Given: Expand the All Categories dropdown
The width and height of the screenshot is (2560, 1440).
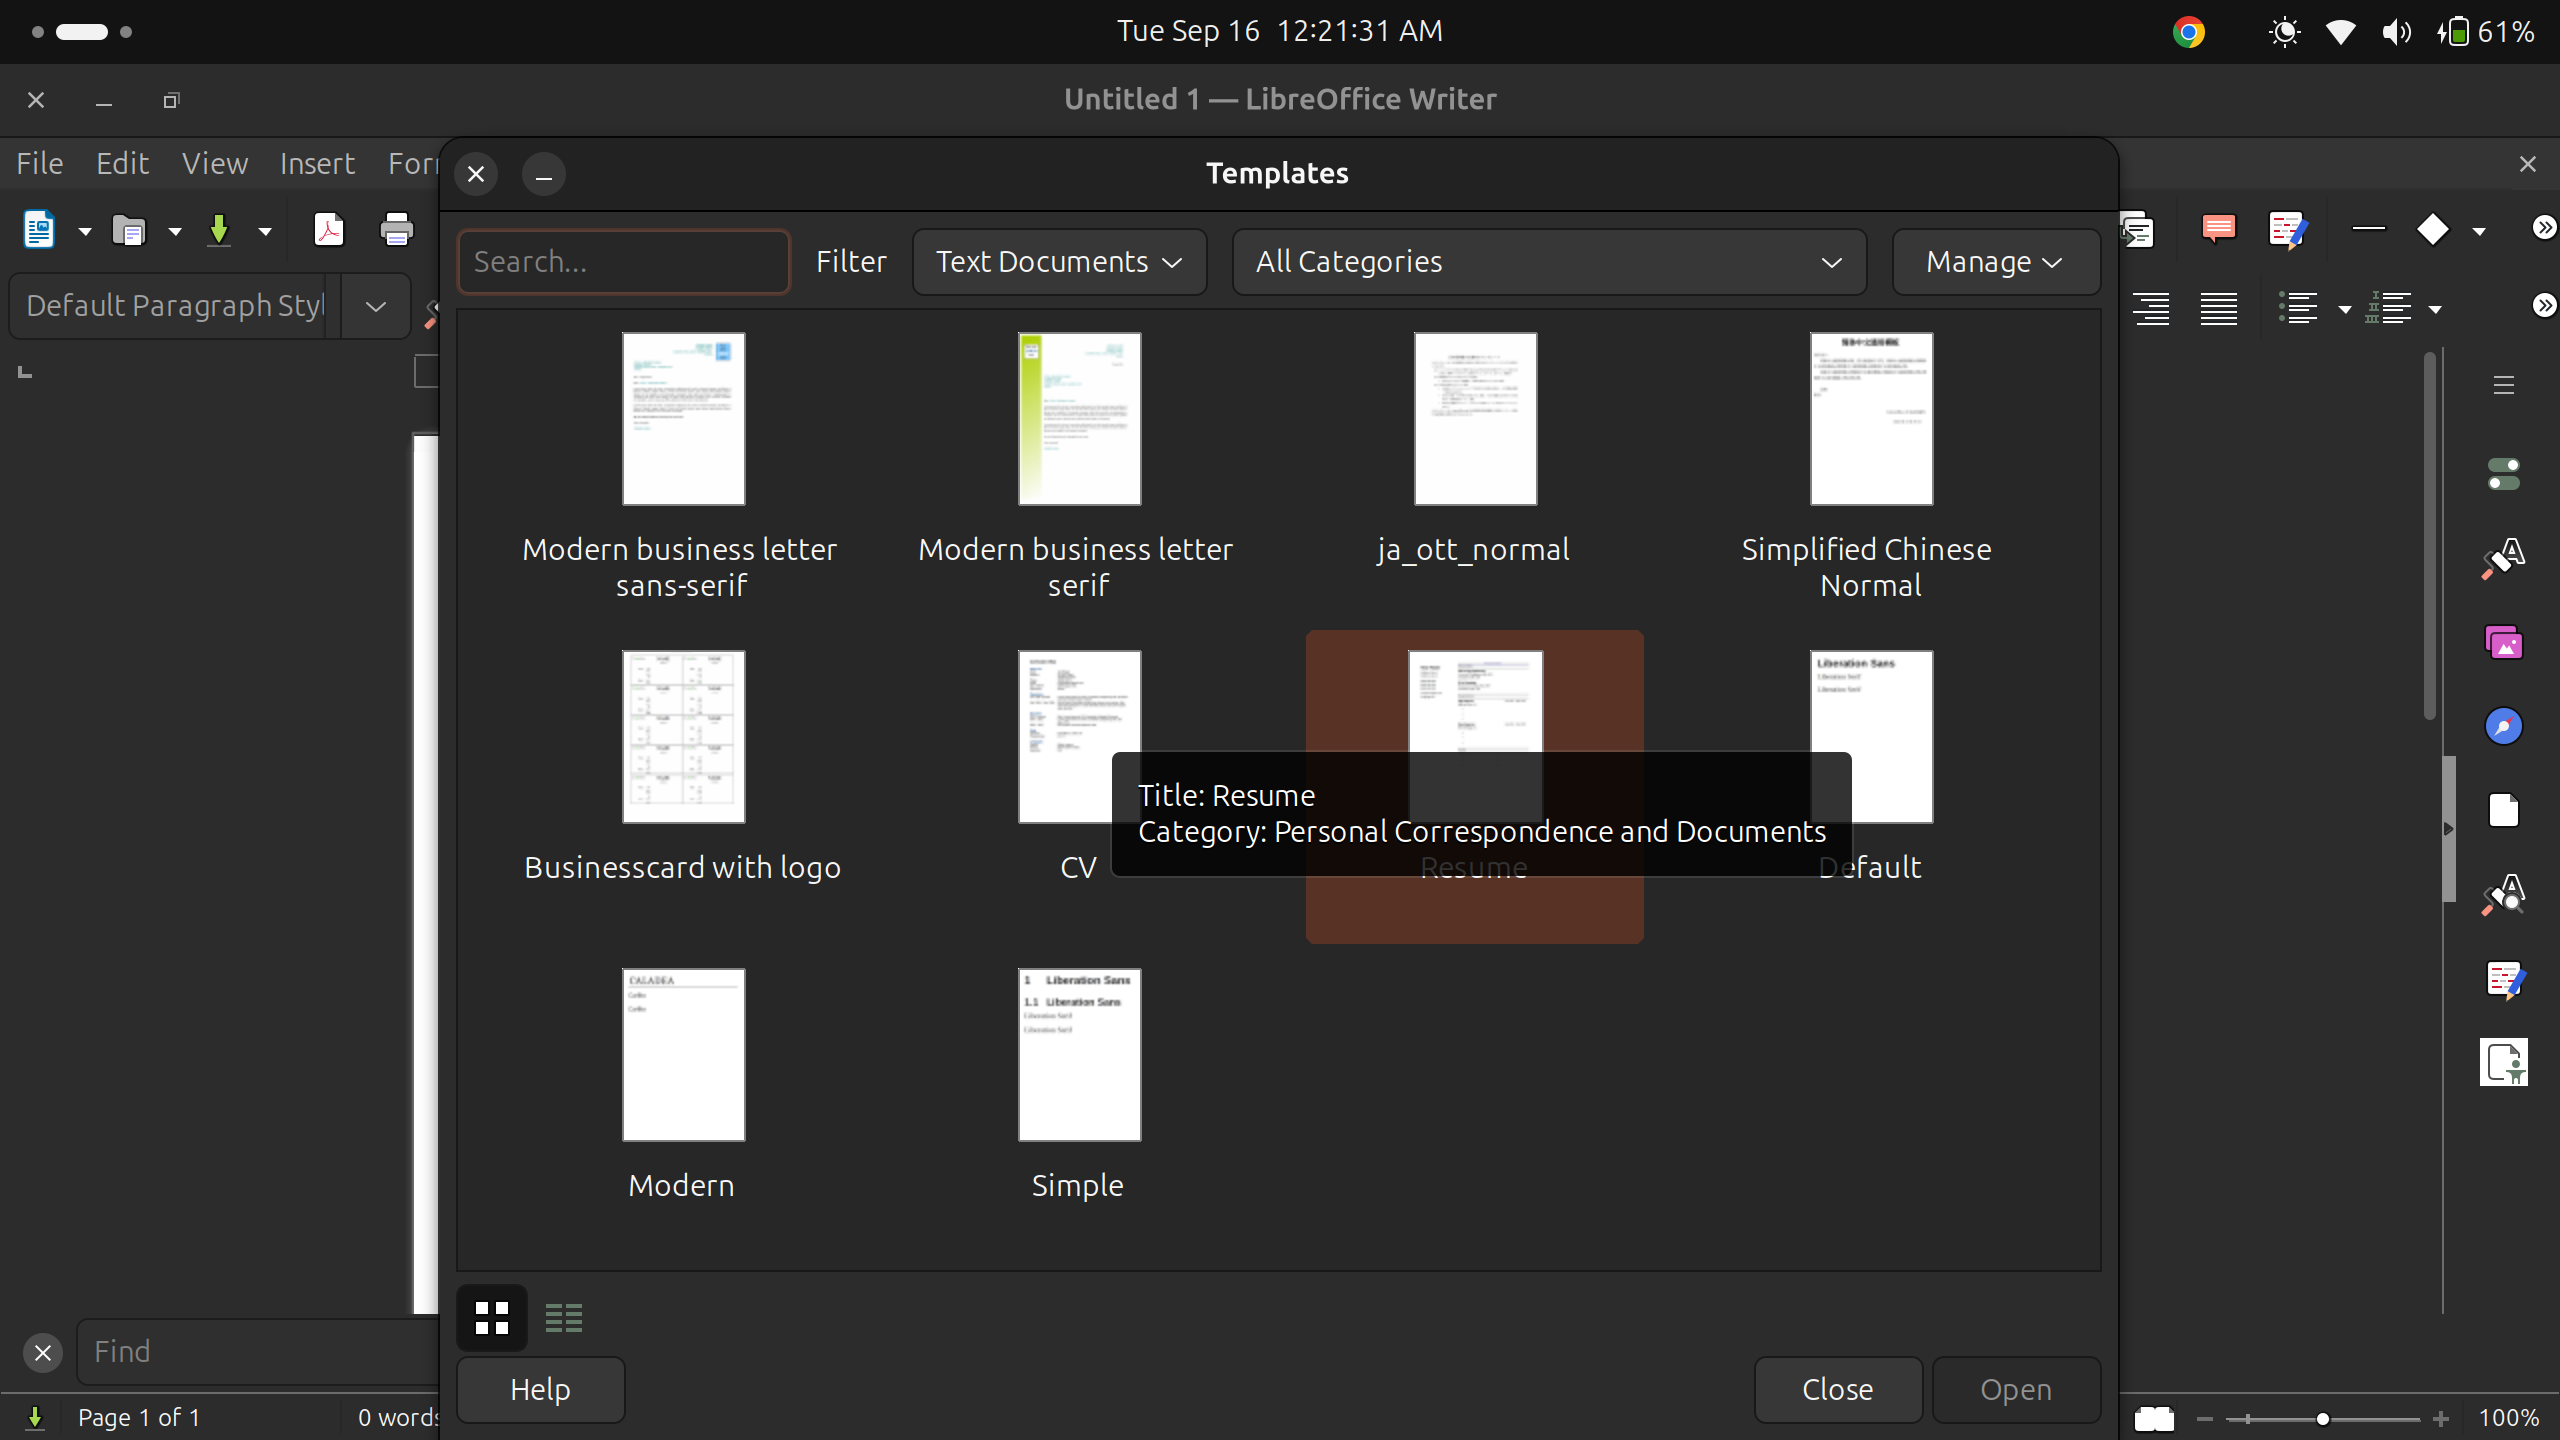Looking at the screenshot, I should click(x=1549, y=261).
